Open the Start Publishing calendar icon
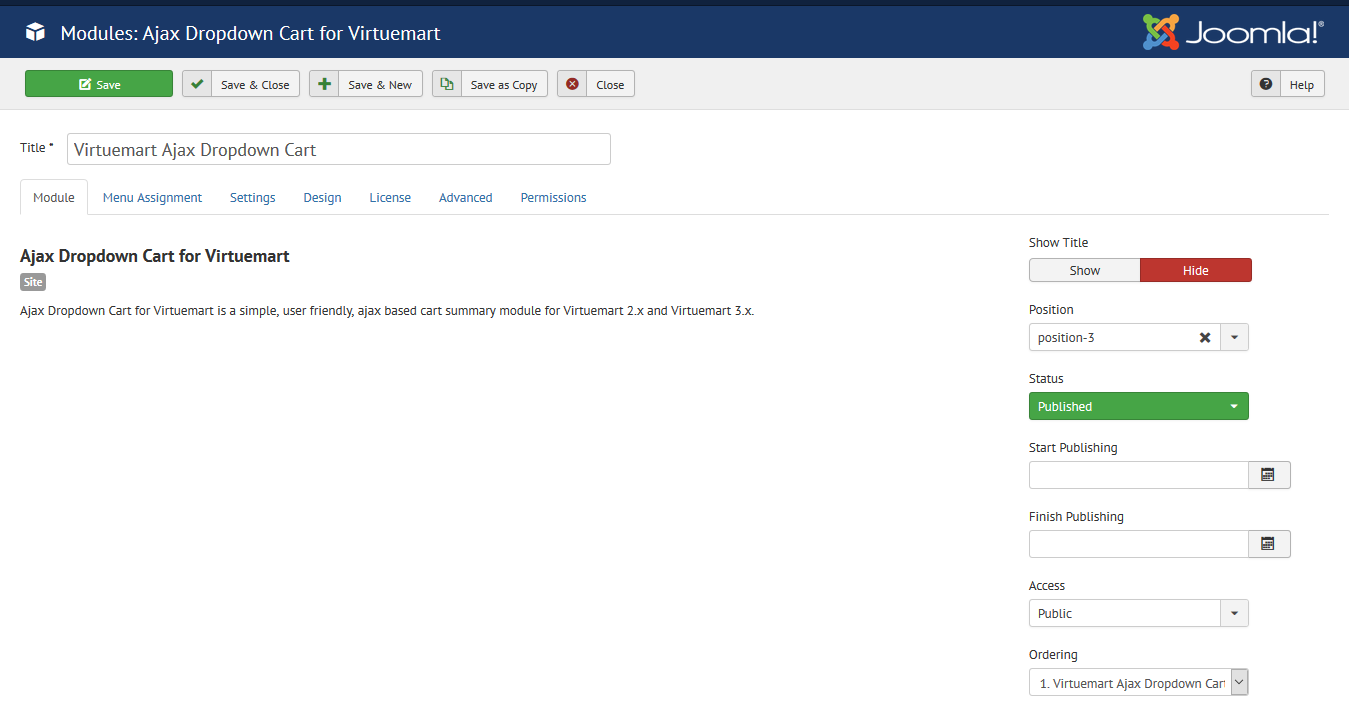 1269,475
